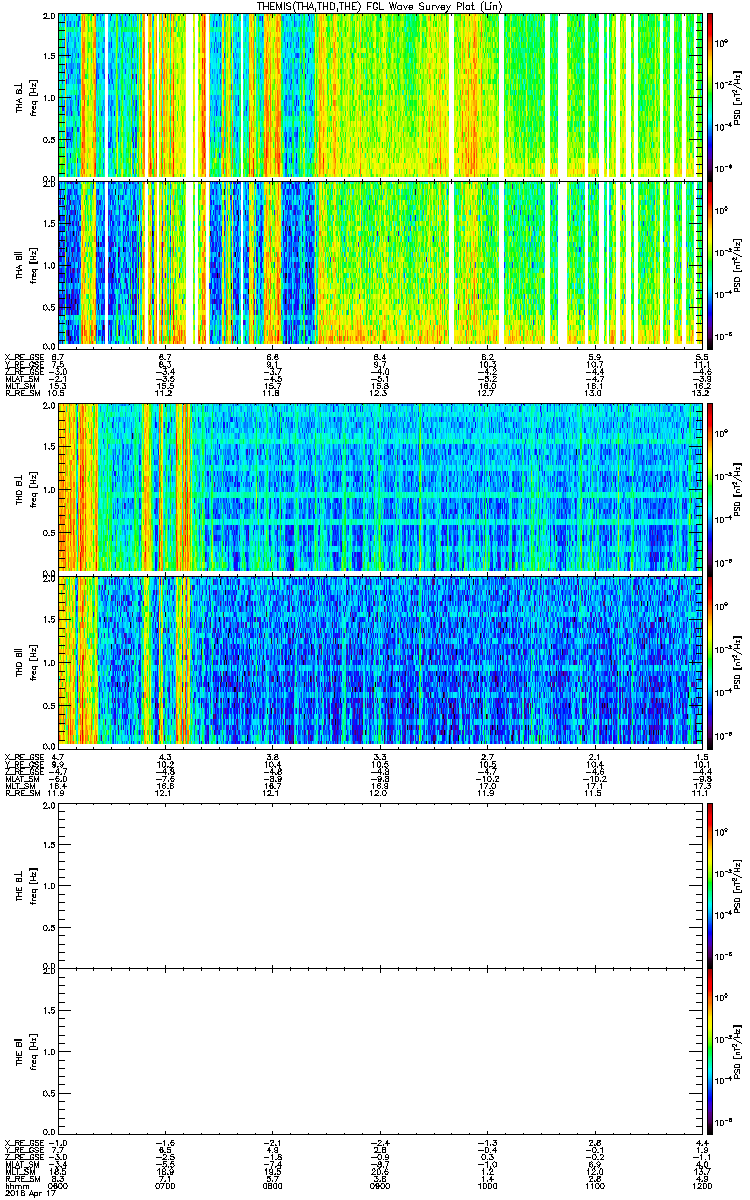
Task: Click the 0700 time tick label
Action: click(x=165, y=1184)
